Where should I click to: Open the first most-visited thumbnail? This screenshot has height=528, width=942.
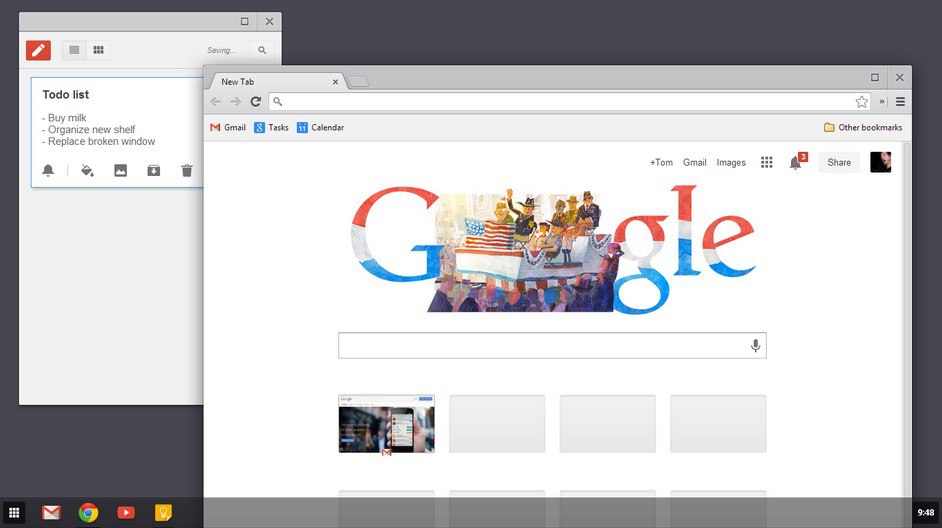click(x=386, y=423)
